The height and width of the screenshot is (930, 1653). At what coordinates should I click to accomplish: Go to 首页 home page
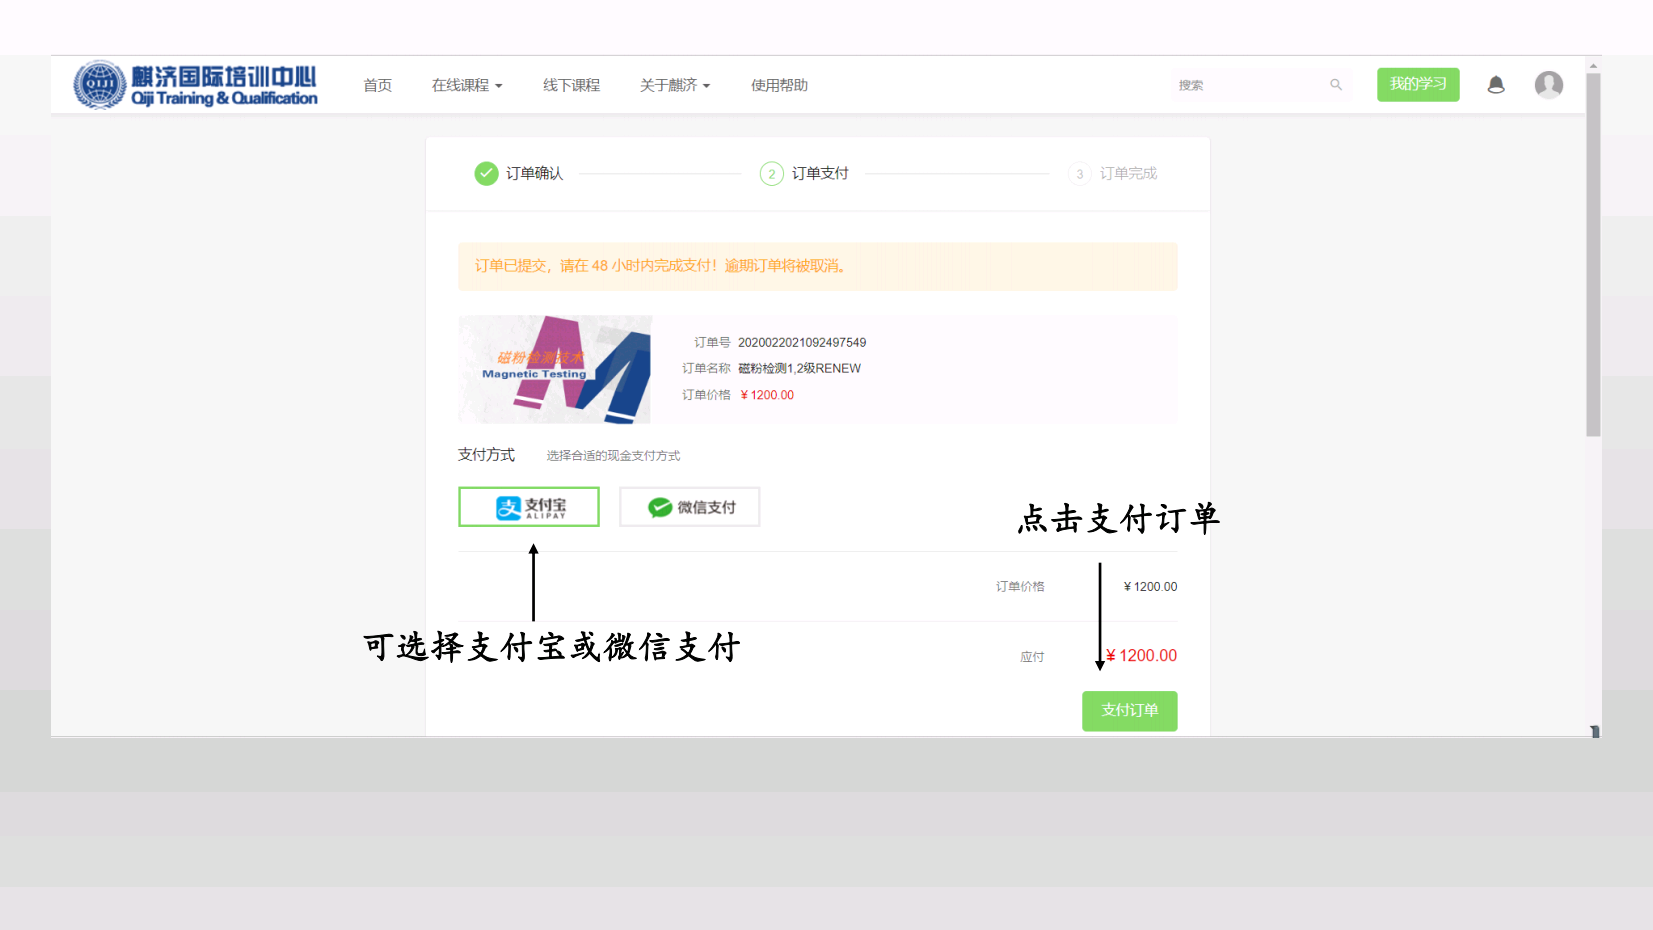point(377,86)
